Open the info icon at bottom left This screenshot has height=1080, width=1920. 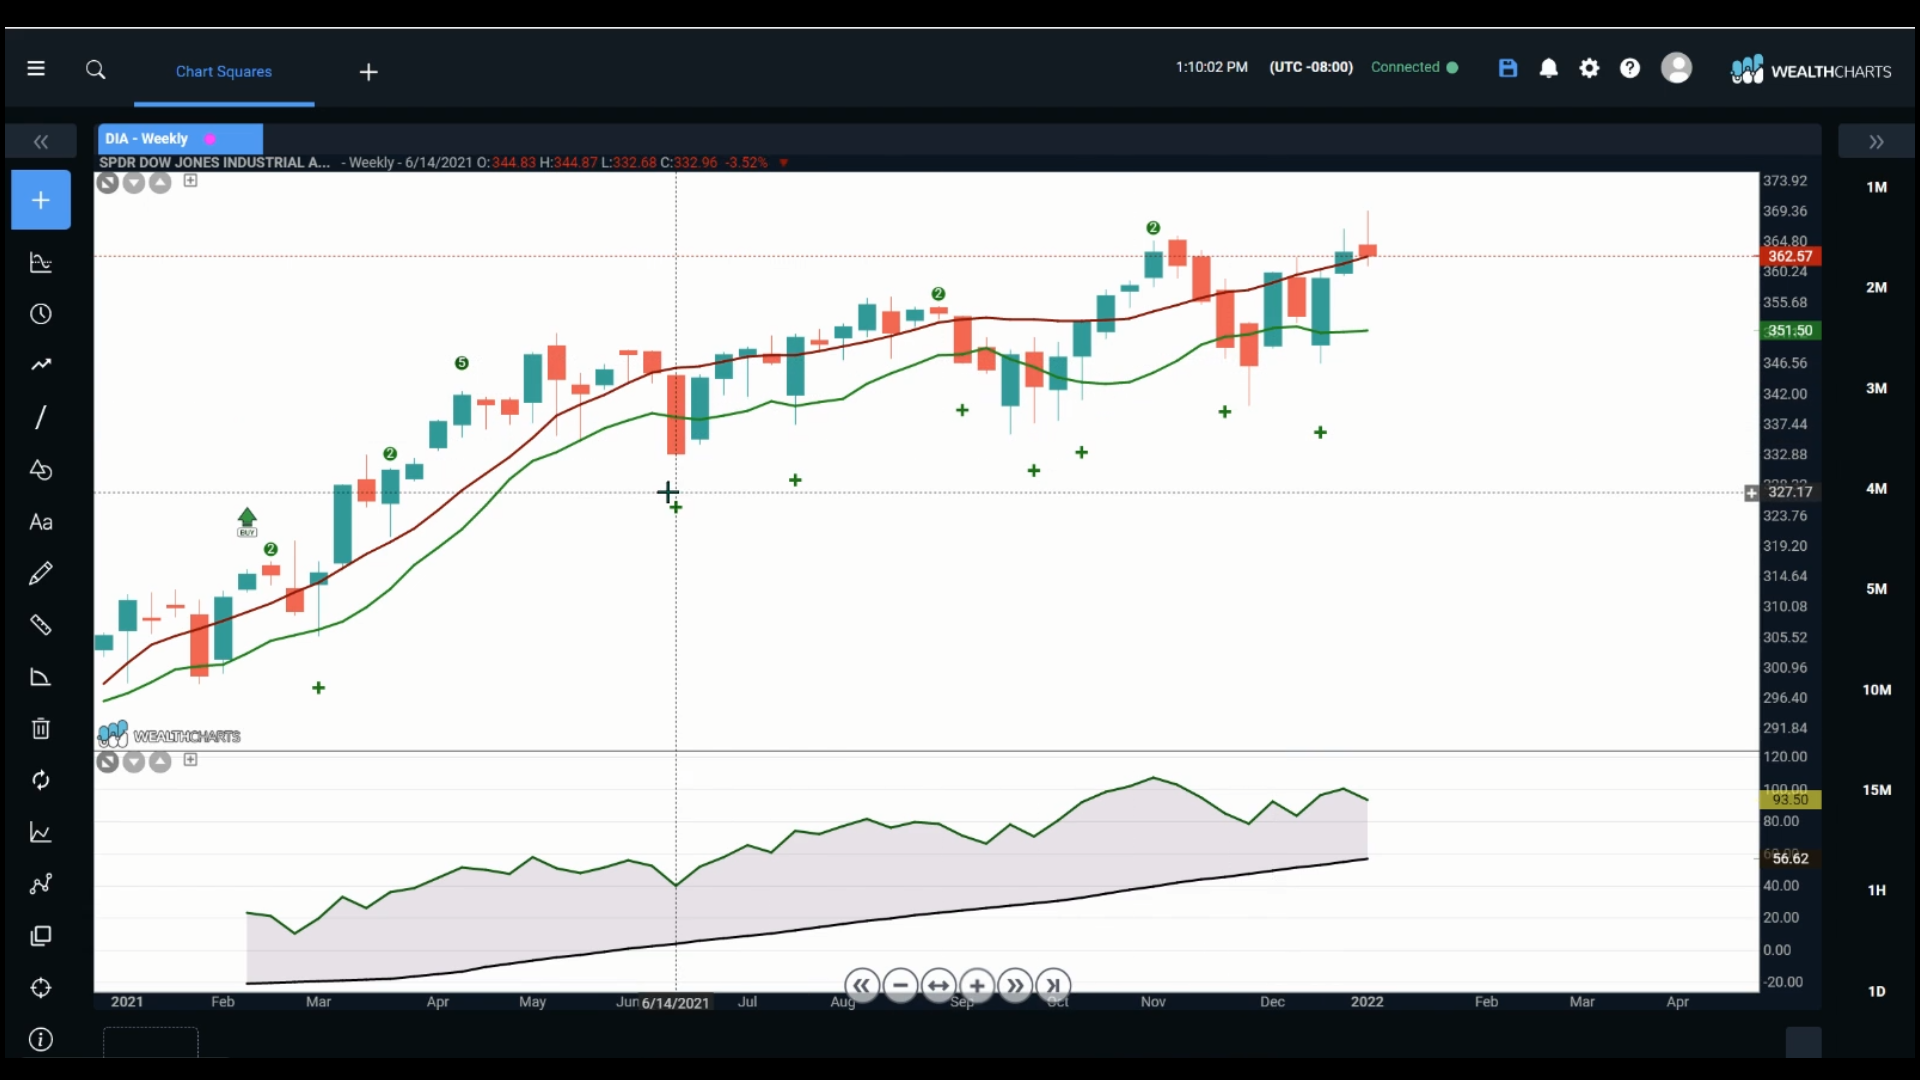click(41, 1040)
